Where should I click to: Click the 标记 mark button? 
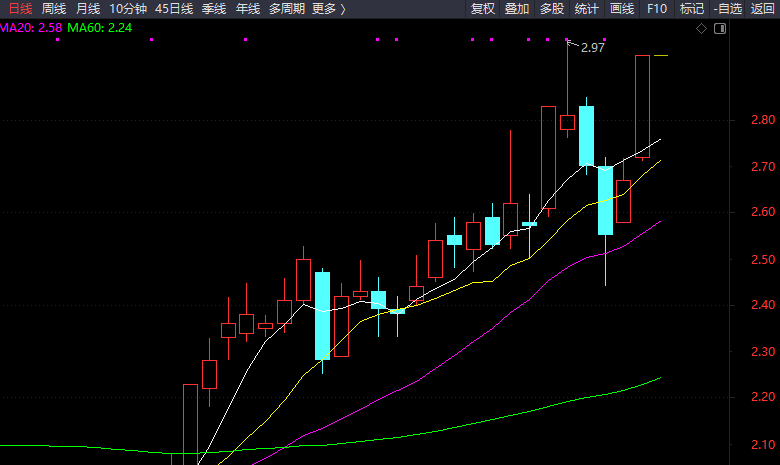(691, 9)
